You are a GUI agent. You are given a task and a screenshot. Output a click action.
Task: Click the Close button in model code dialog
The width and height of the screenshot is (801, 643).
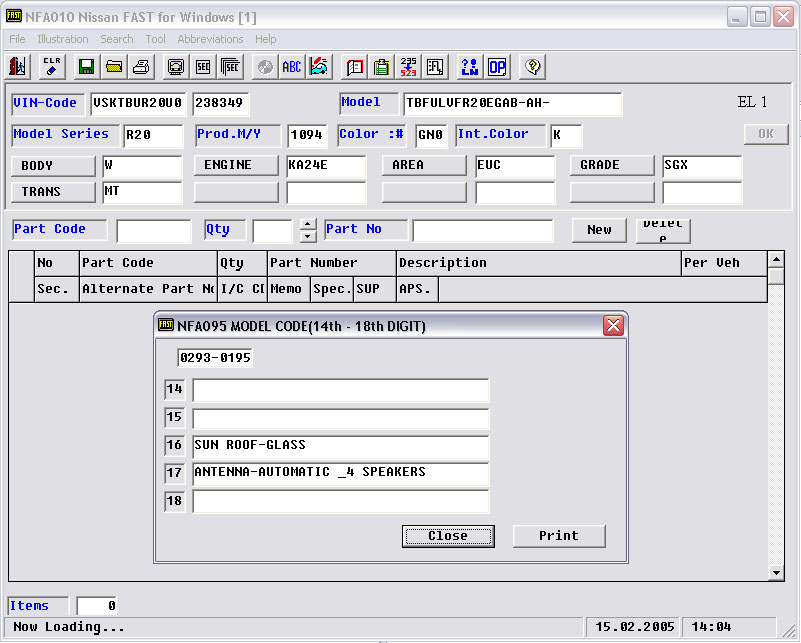pyautogui.click(x=448, y=536)
